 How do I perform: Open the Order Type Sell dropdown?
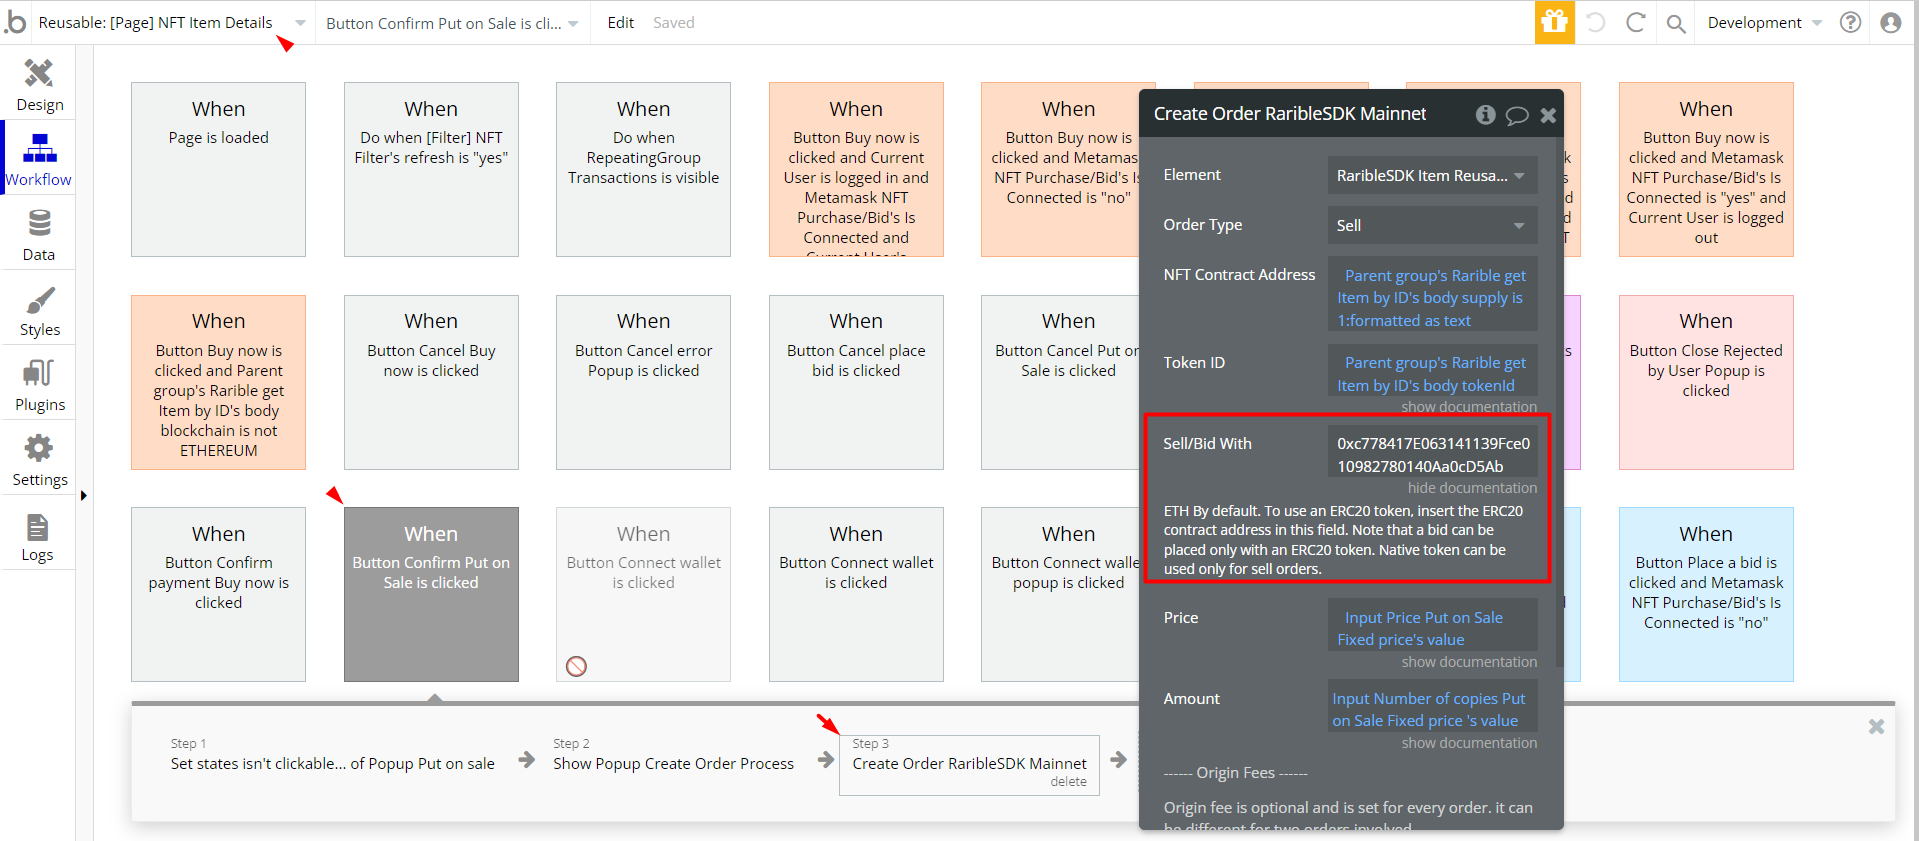(1432, 225)
